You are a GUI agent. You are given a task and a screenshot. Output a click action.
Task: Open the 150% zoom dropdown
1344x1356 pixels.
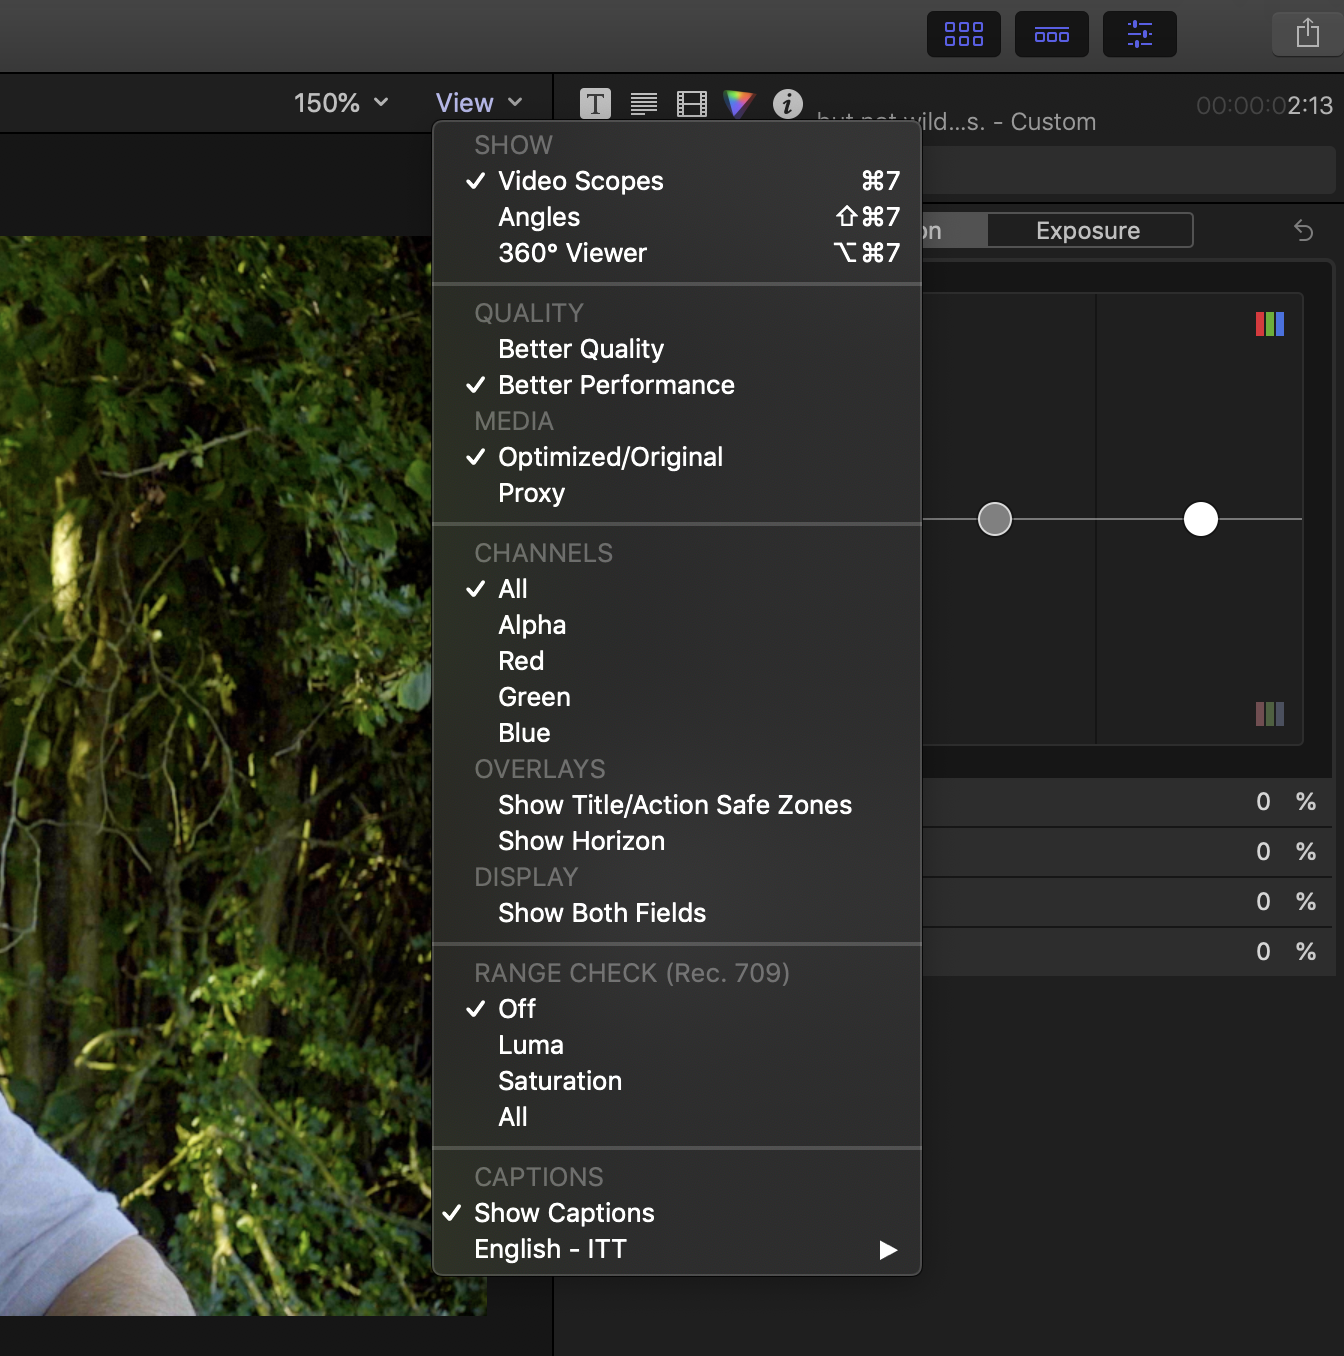tap(341, 103)
